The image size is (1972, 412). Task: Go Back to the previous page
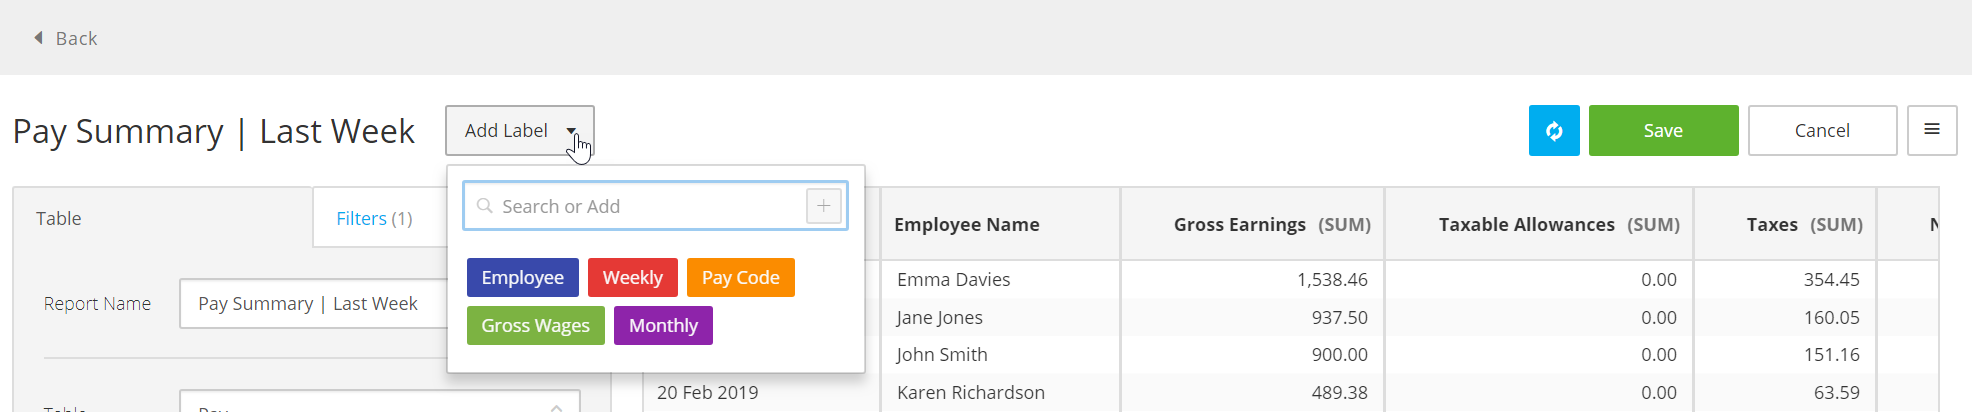[x=66, y=38]
